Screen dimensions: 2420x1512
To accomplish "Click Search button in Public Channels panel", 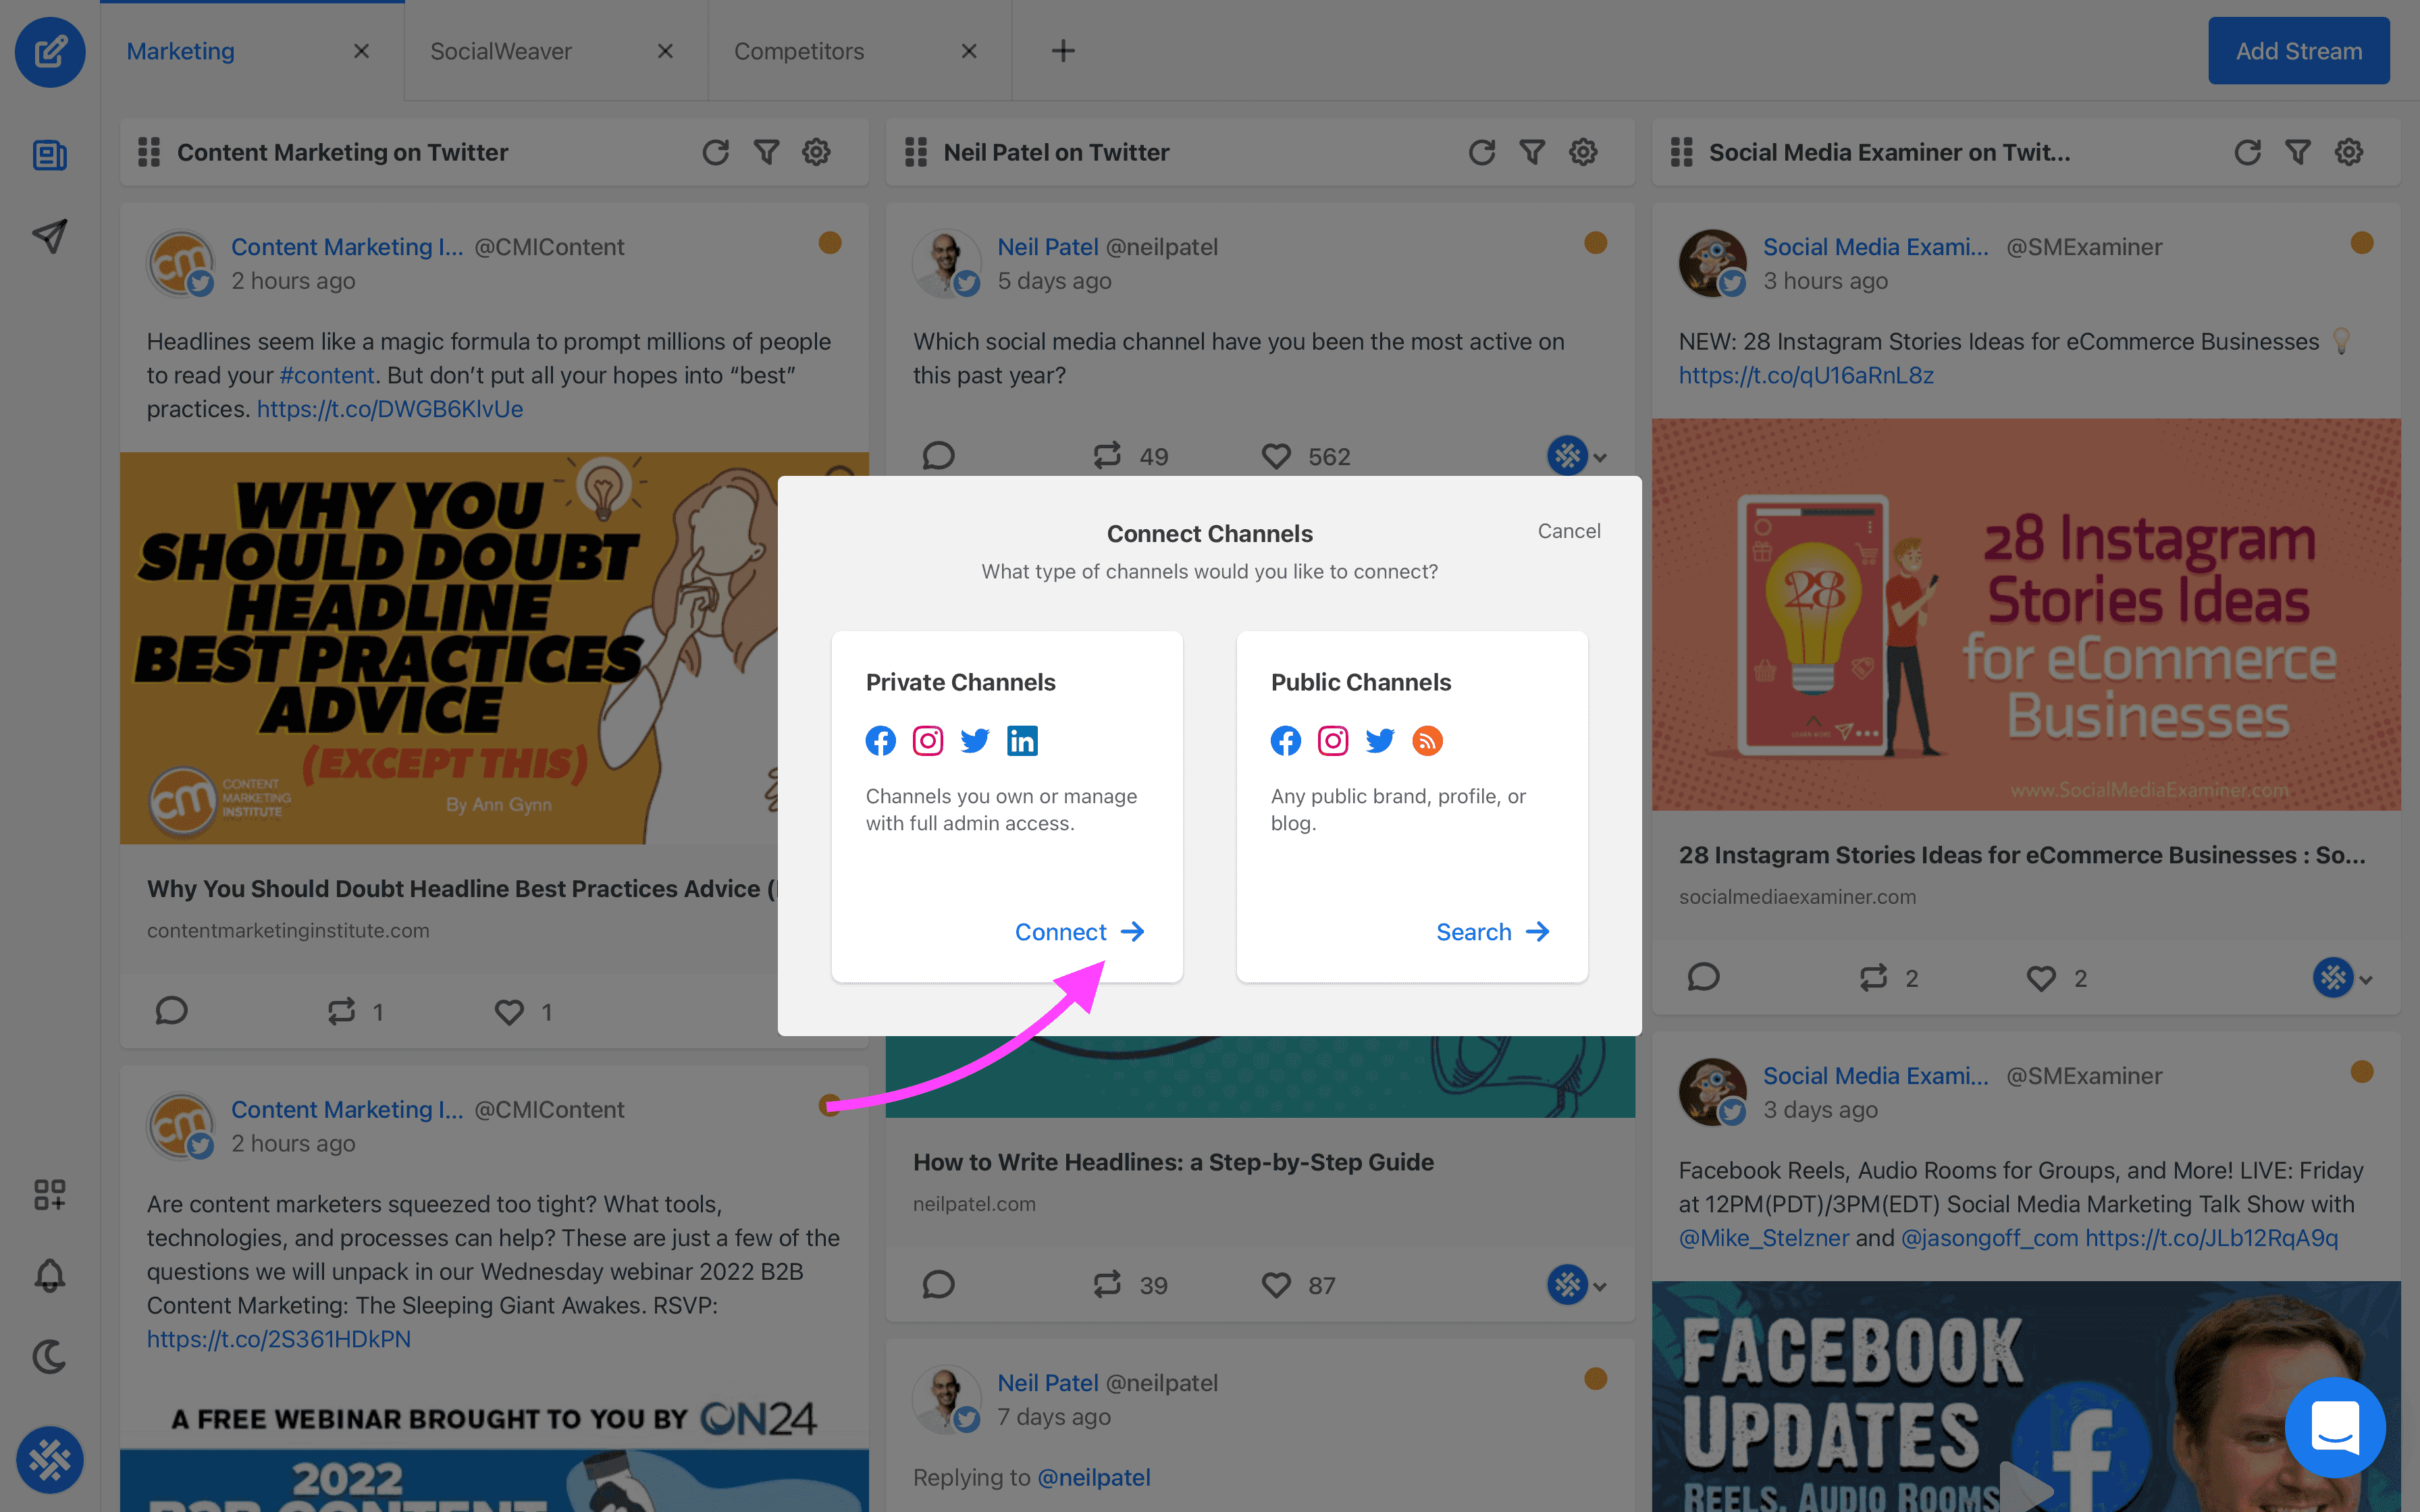I will pyautogui.click(x=1490, y=930).
